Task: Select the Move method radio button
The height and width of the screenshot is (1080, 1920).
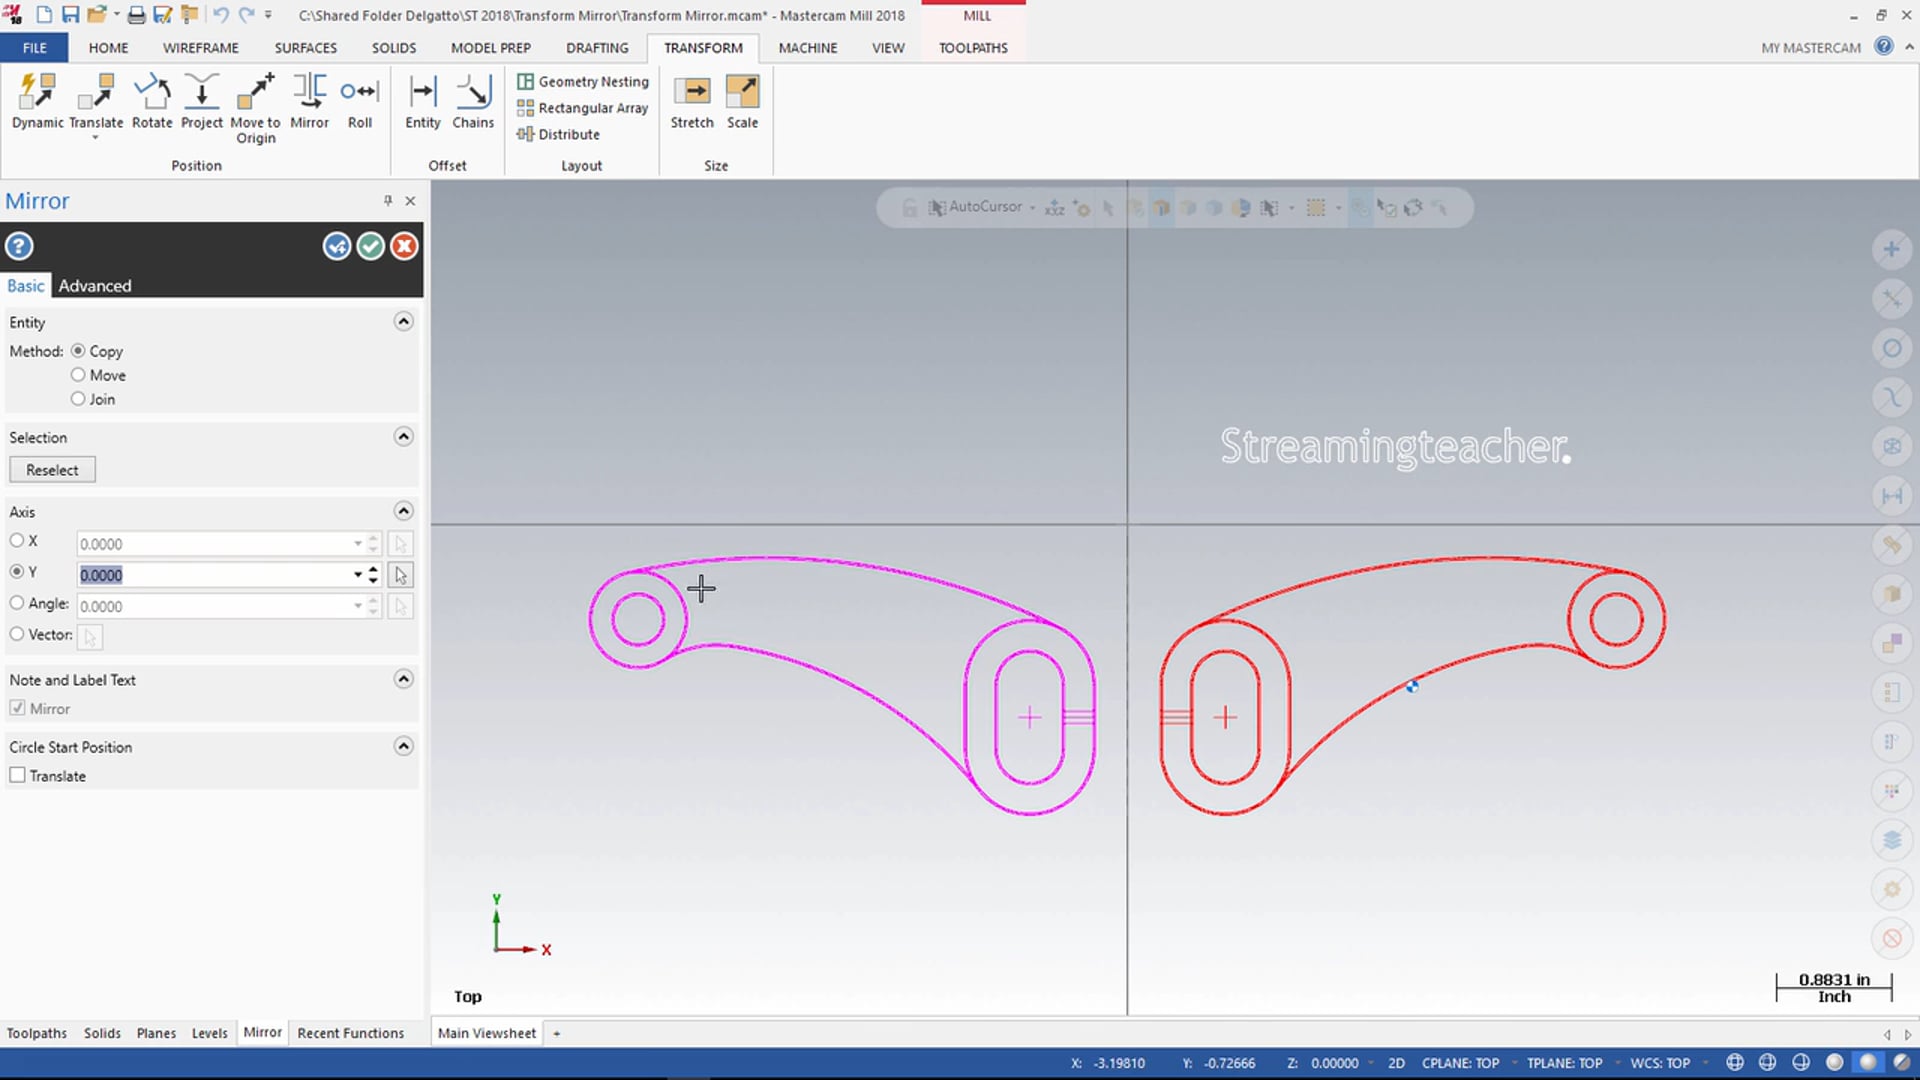Action: pyautogui.click(x=78, y=375)
